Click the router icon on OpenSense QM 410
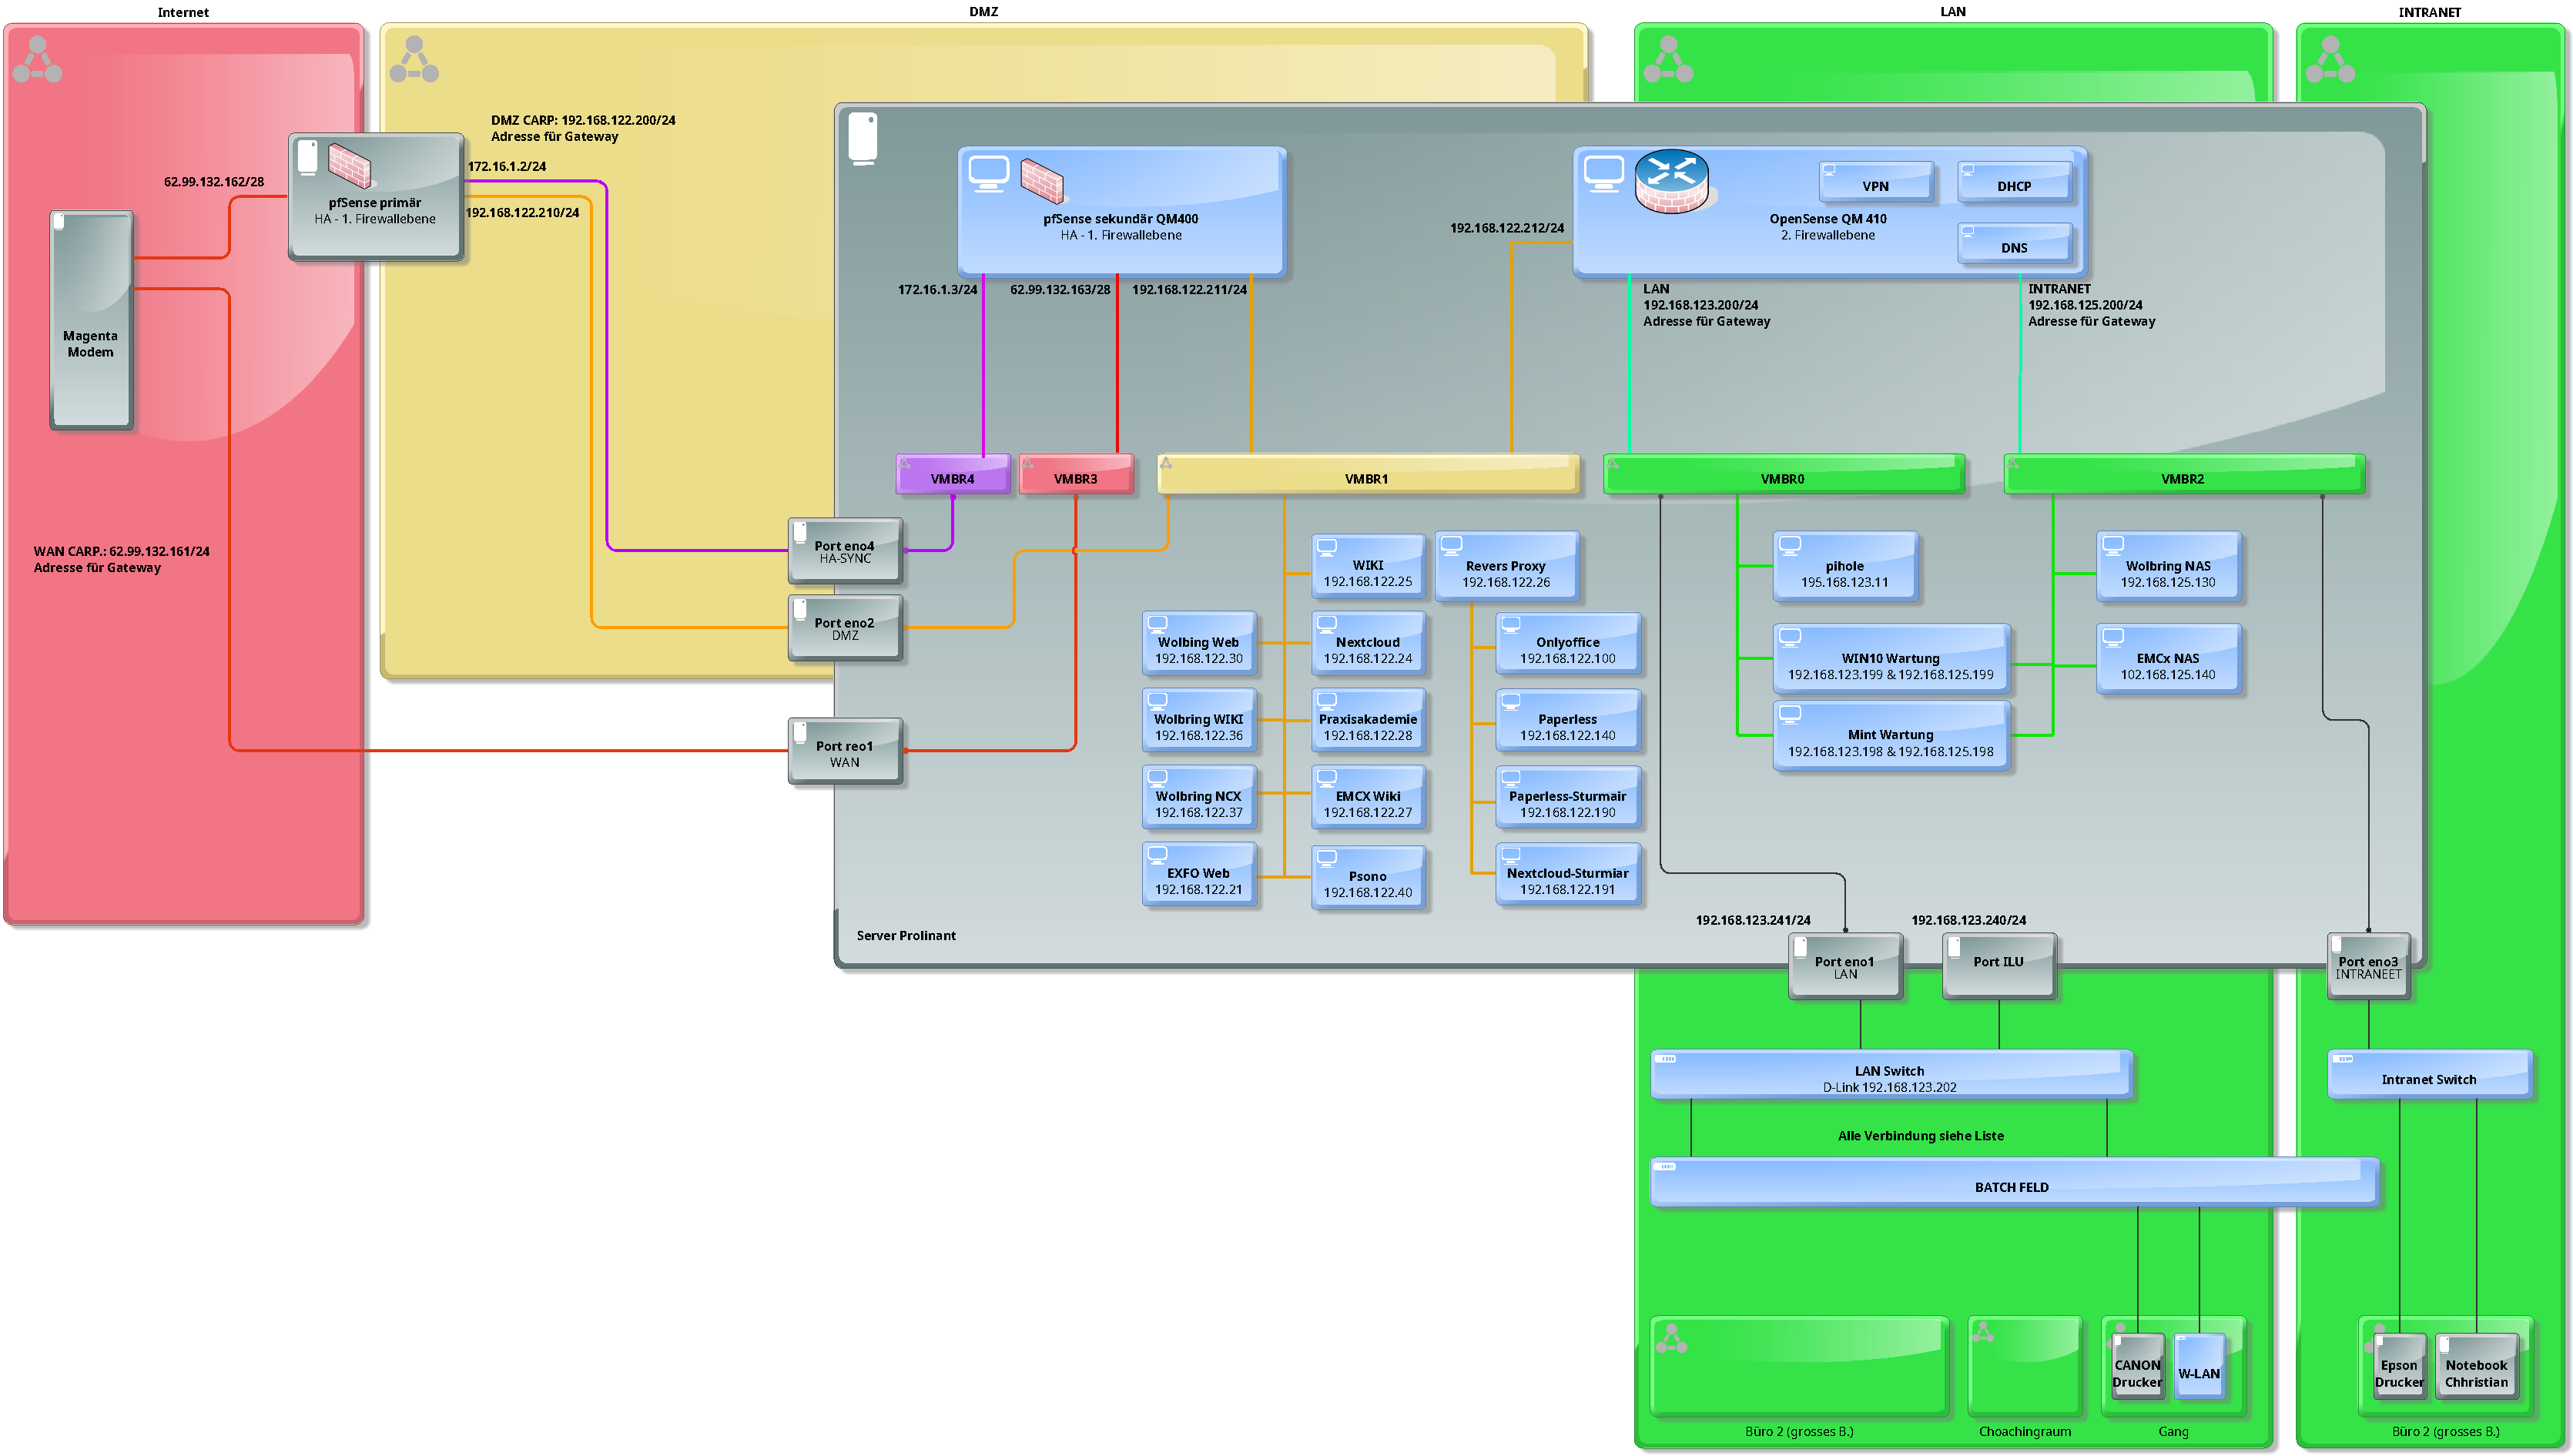The width and height of the screenshot is (2573, 1456). (1671, 181)
